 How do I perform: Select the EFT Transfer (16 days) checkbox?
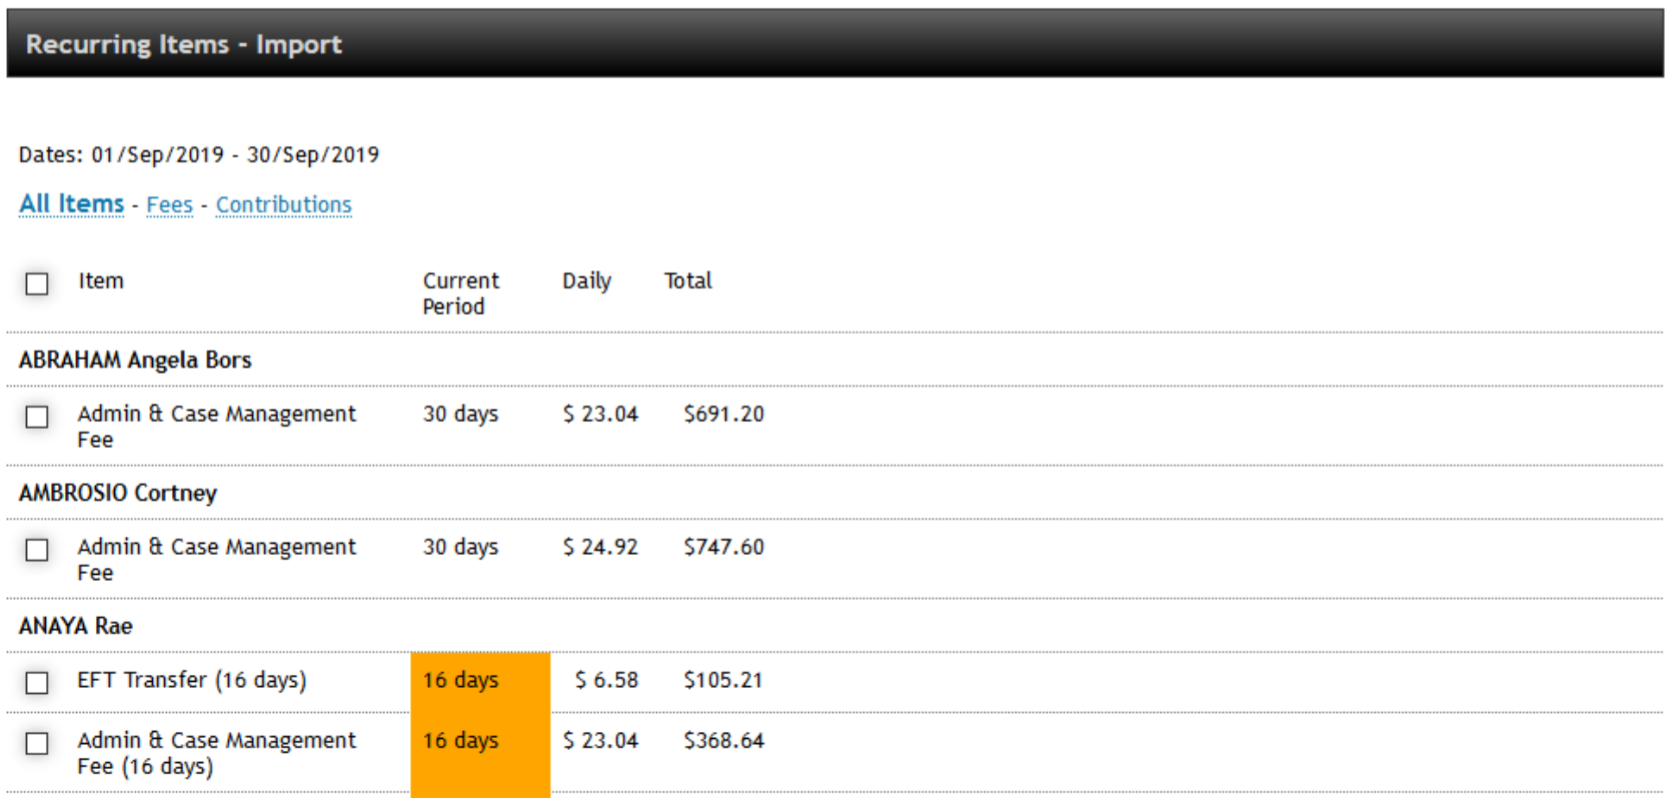click(37, 684)
